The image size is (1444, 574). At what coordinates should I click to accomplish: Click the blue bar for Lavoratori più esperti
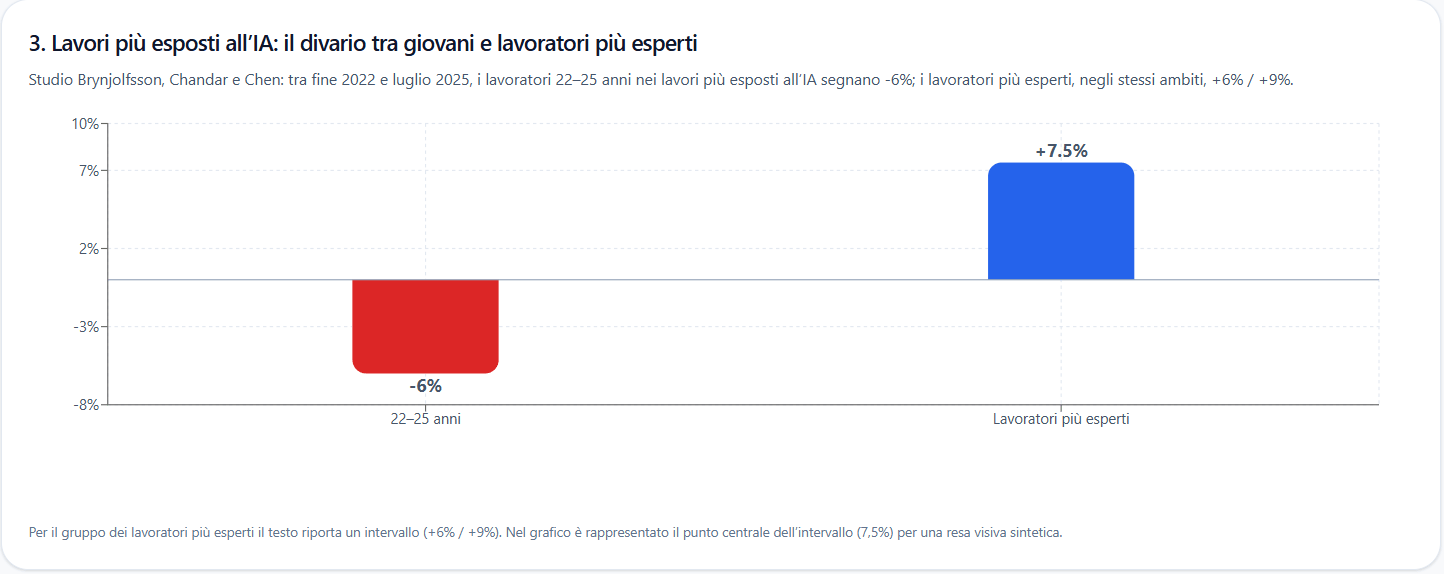click(1061, 221)
